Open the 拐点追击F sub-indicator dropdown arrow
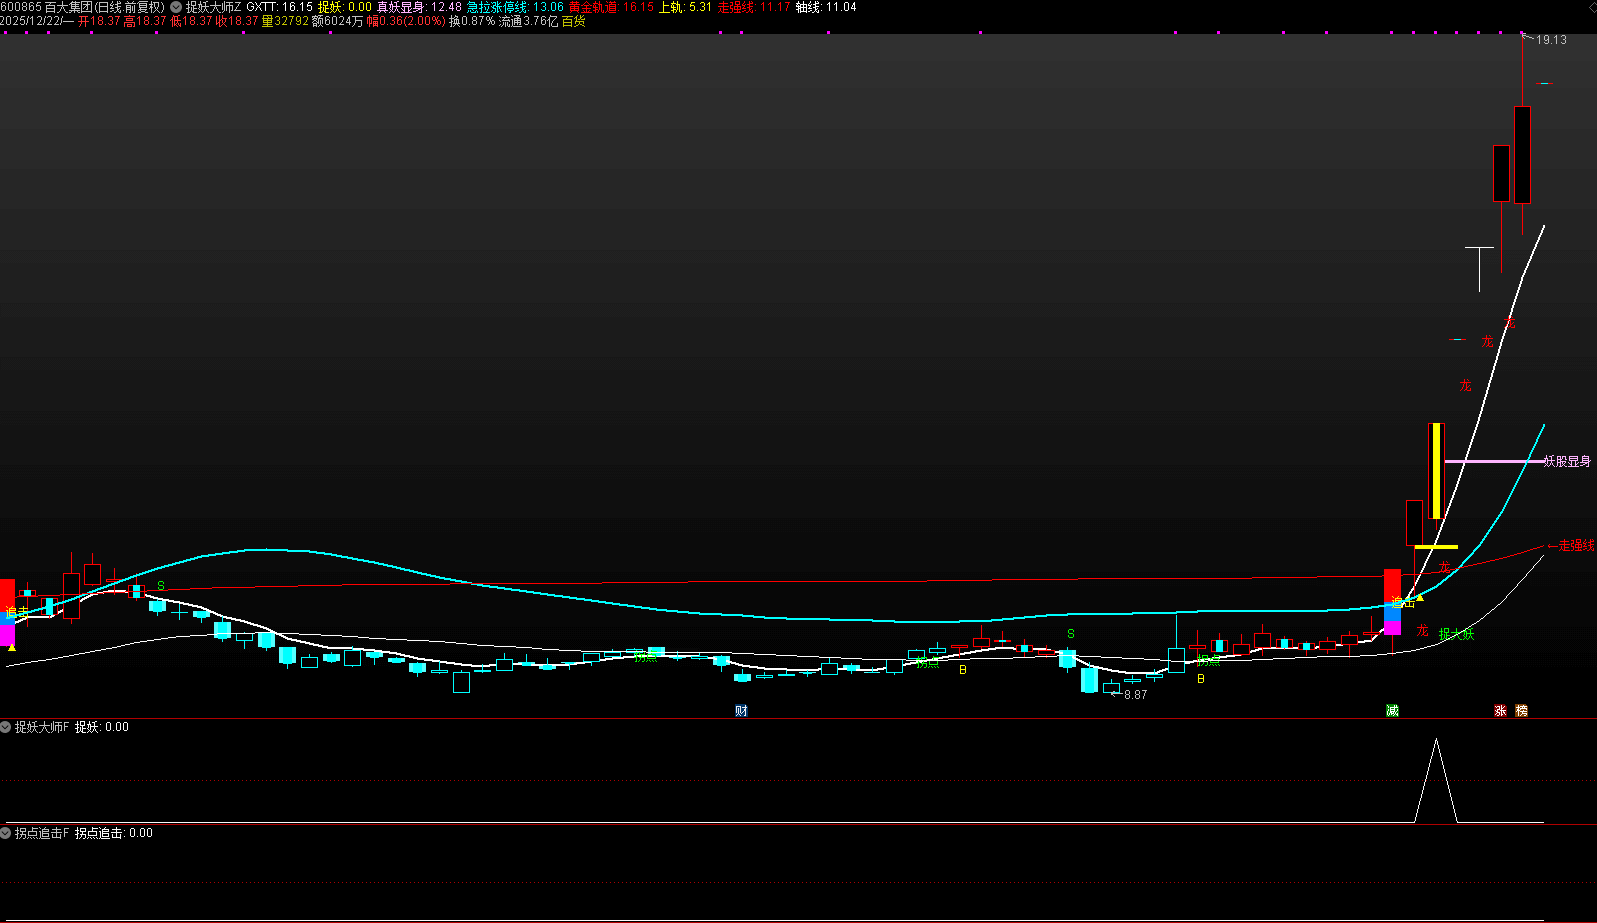This screenshot has width=1597, height=923. tap(6, 833)
